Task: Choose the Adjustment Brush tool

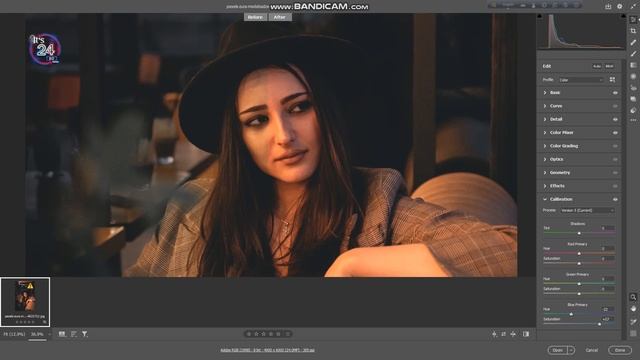Action: (633, 54)
